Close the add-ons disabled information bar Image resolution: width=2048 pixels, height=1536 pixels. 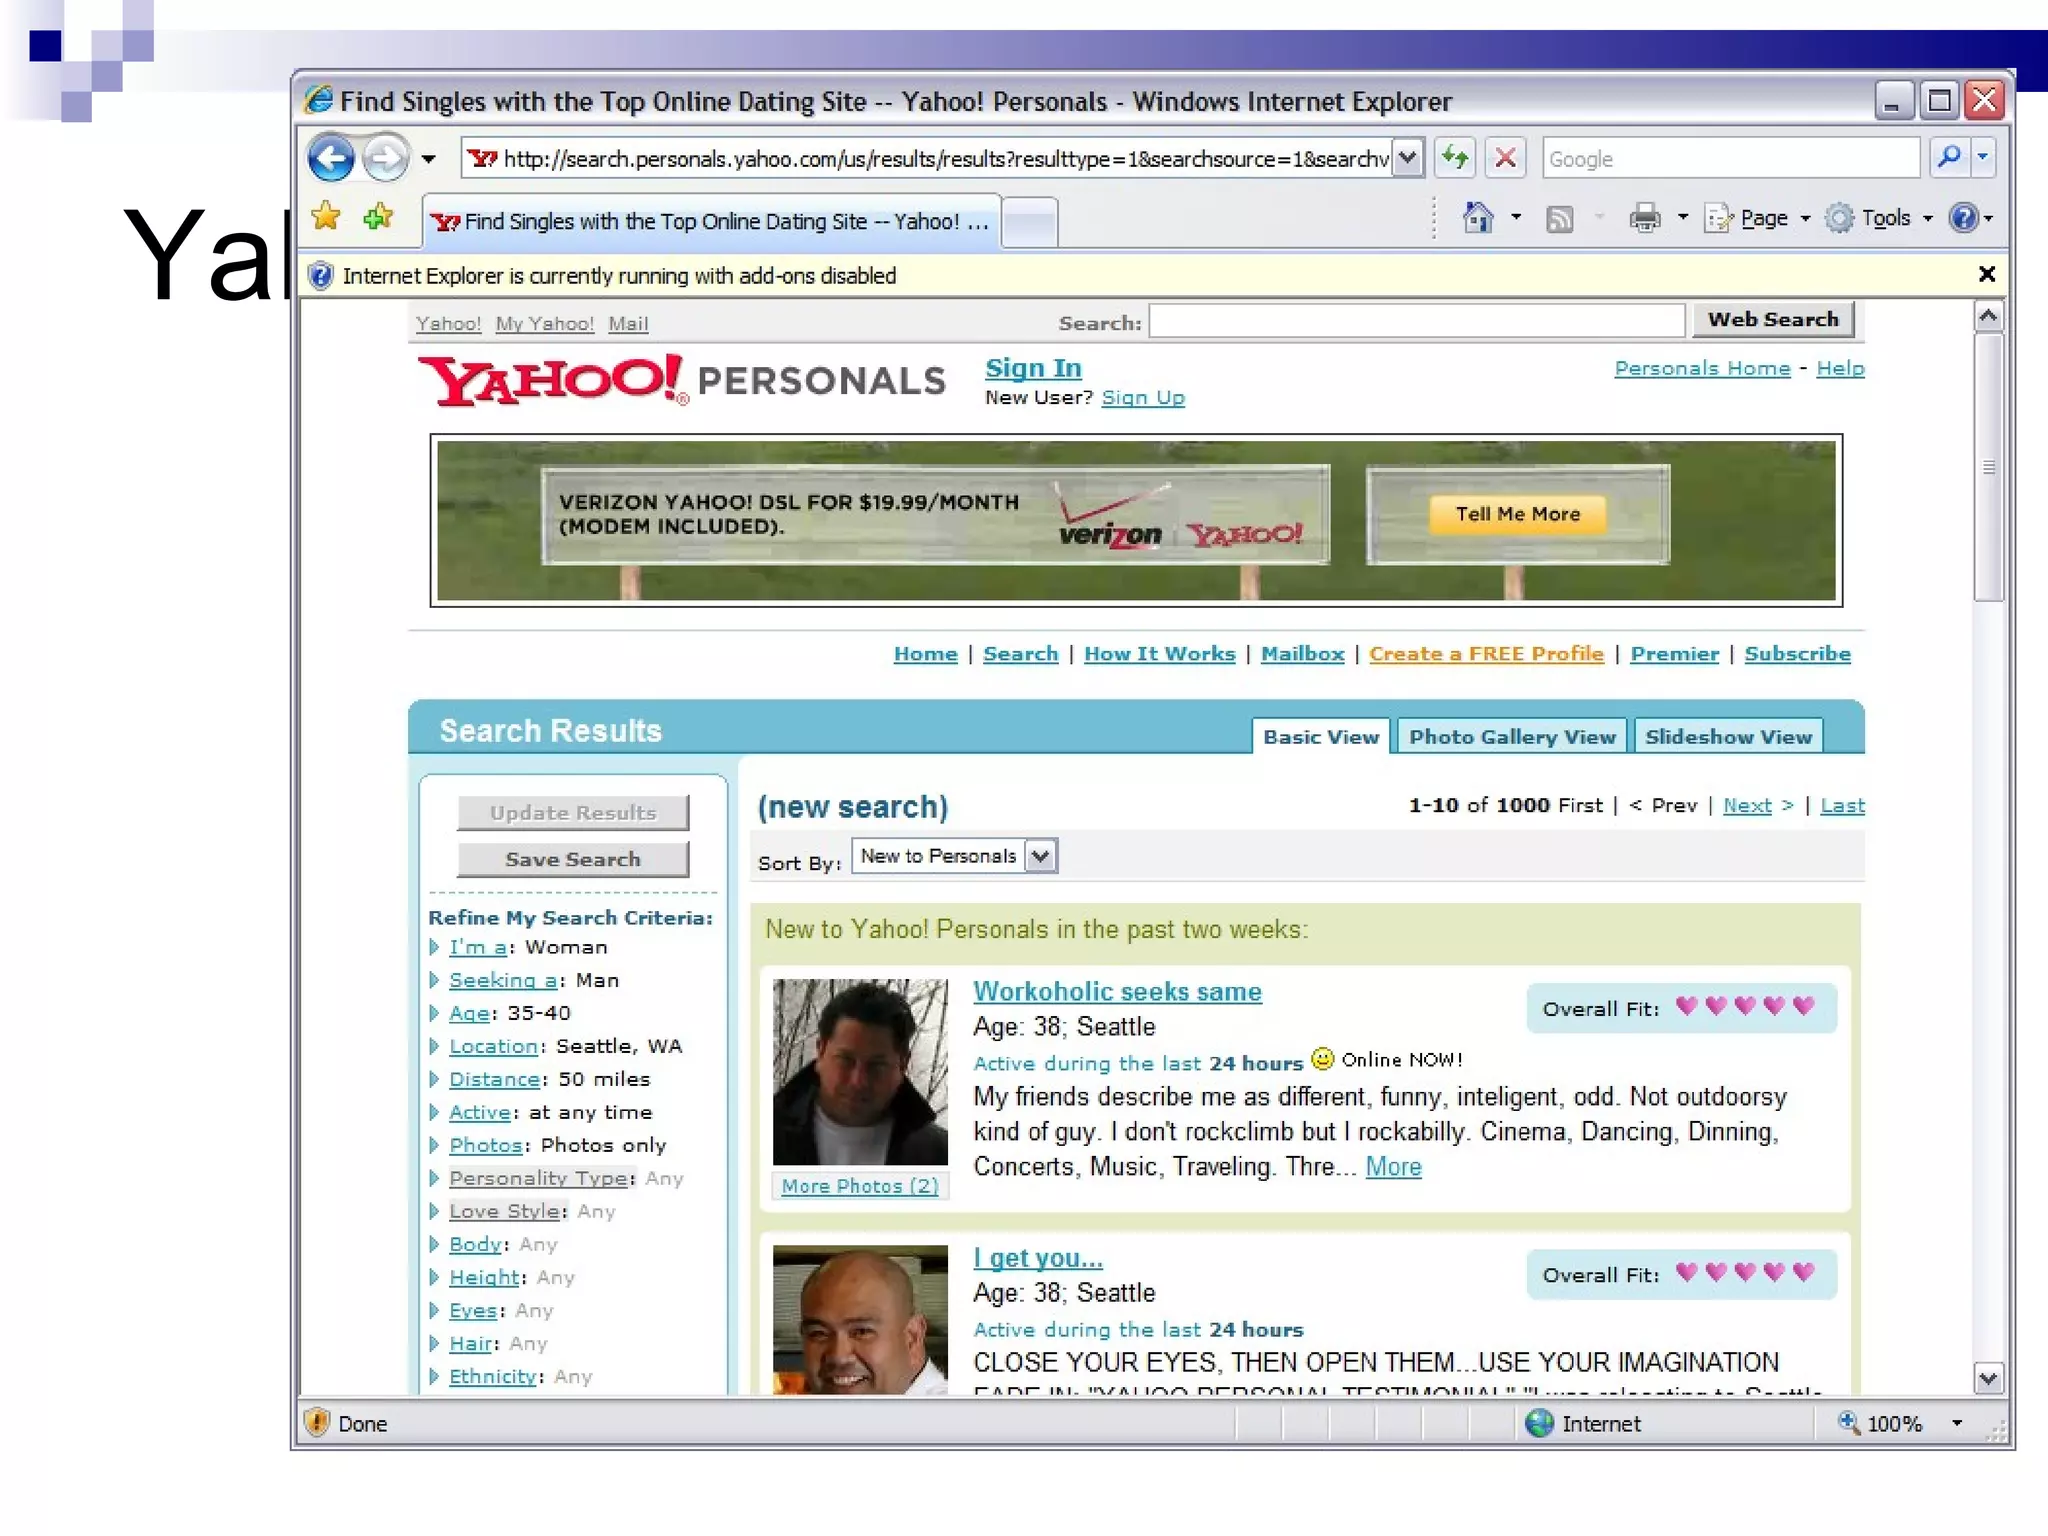point(1987,274)
